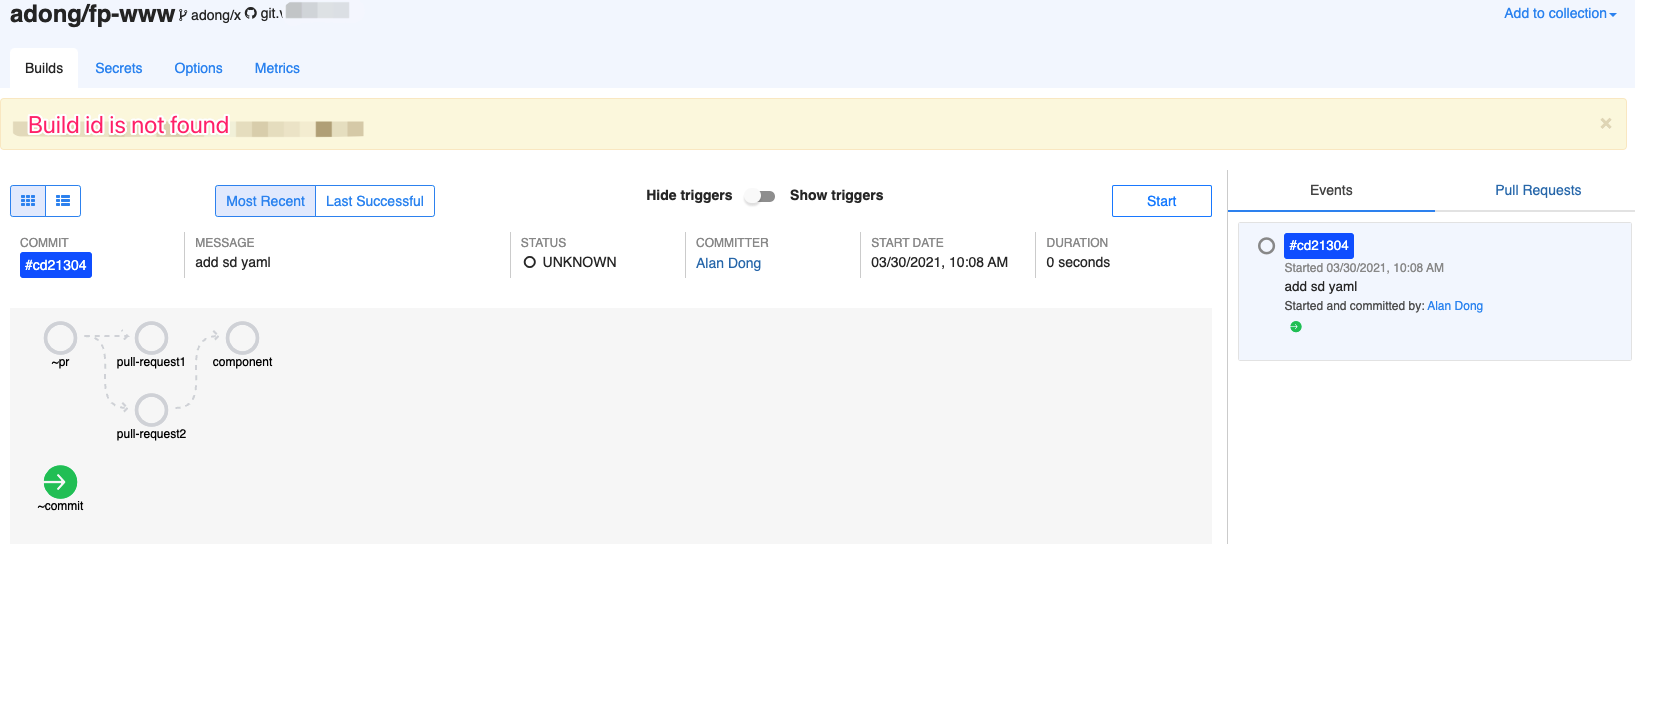
Task: Dismiss the 'Build id is not found' banner
Action: tap(1605, 124)
